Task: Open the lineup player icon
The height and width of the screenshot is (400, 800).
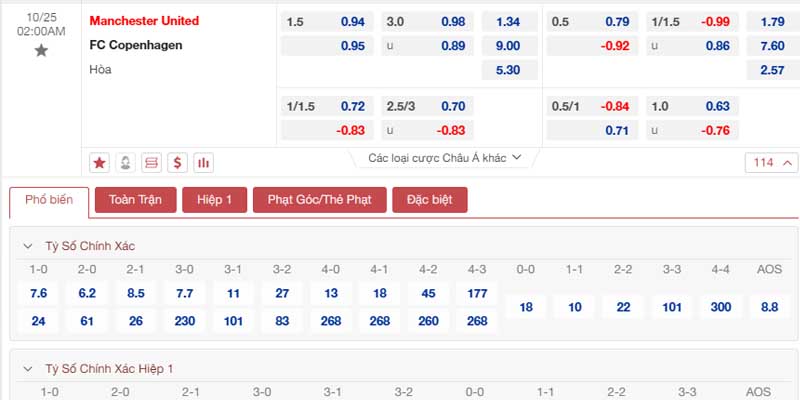Action: click(x=126, y=163)
